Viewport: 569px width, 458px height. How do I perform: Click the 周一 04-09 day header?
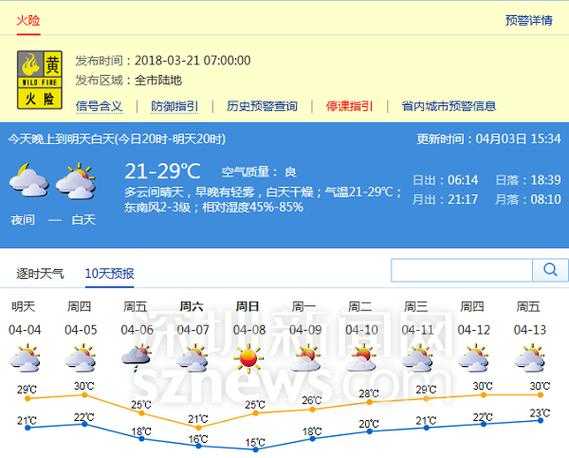pyautogui.click(x=305, y=318)
